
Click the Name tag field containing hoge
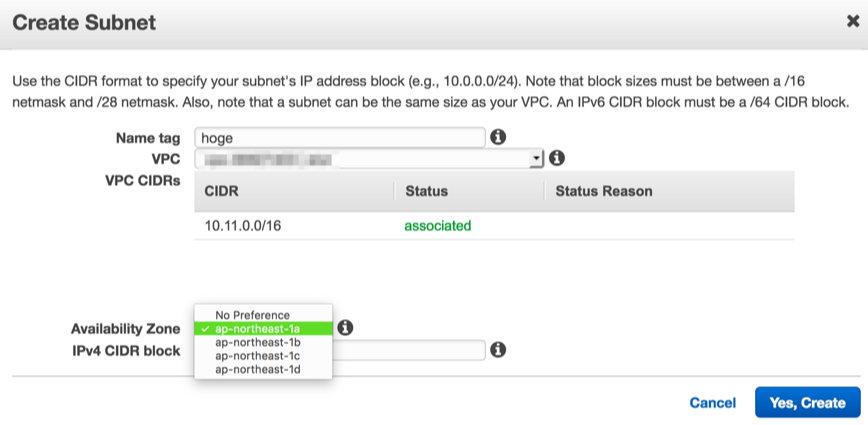[340, 137]
